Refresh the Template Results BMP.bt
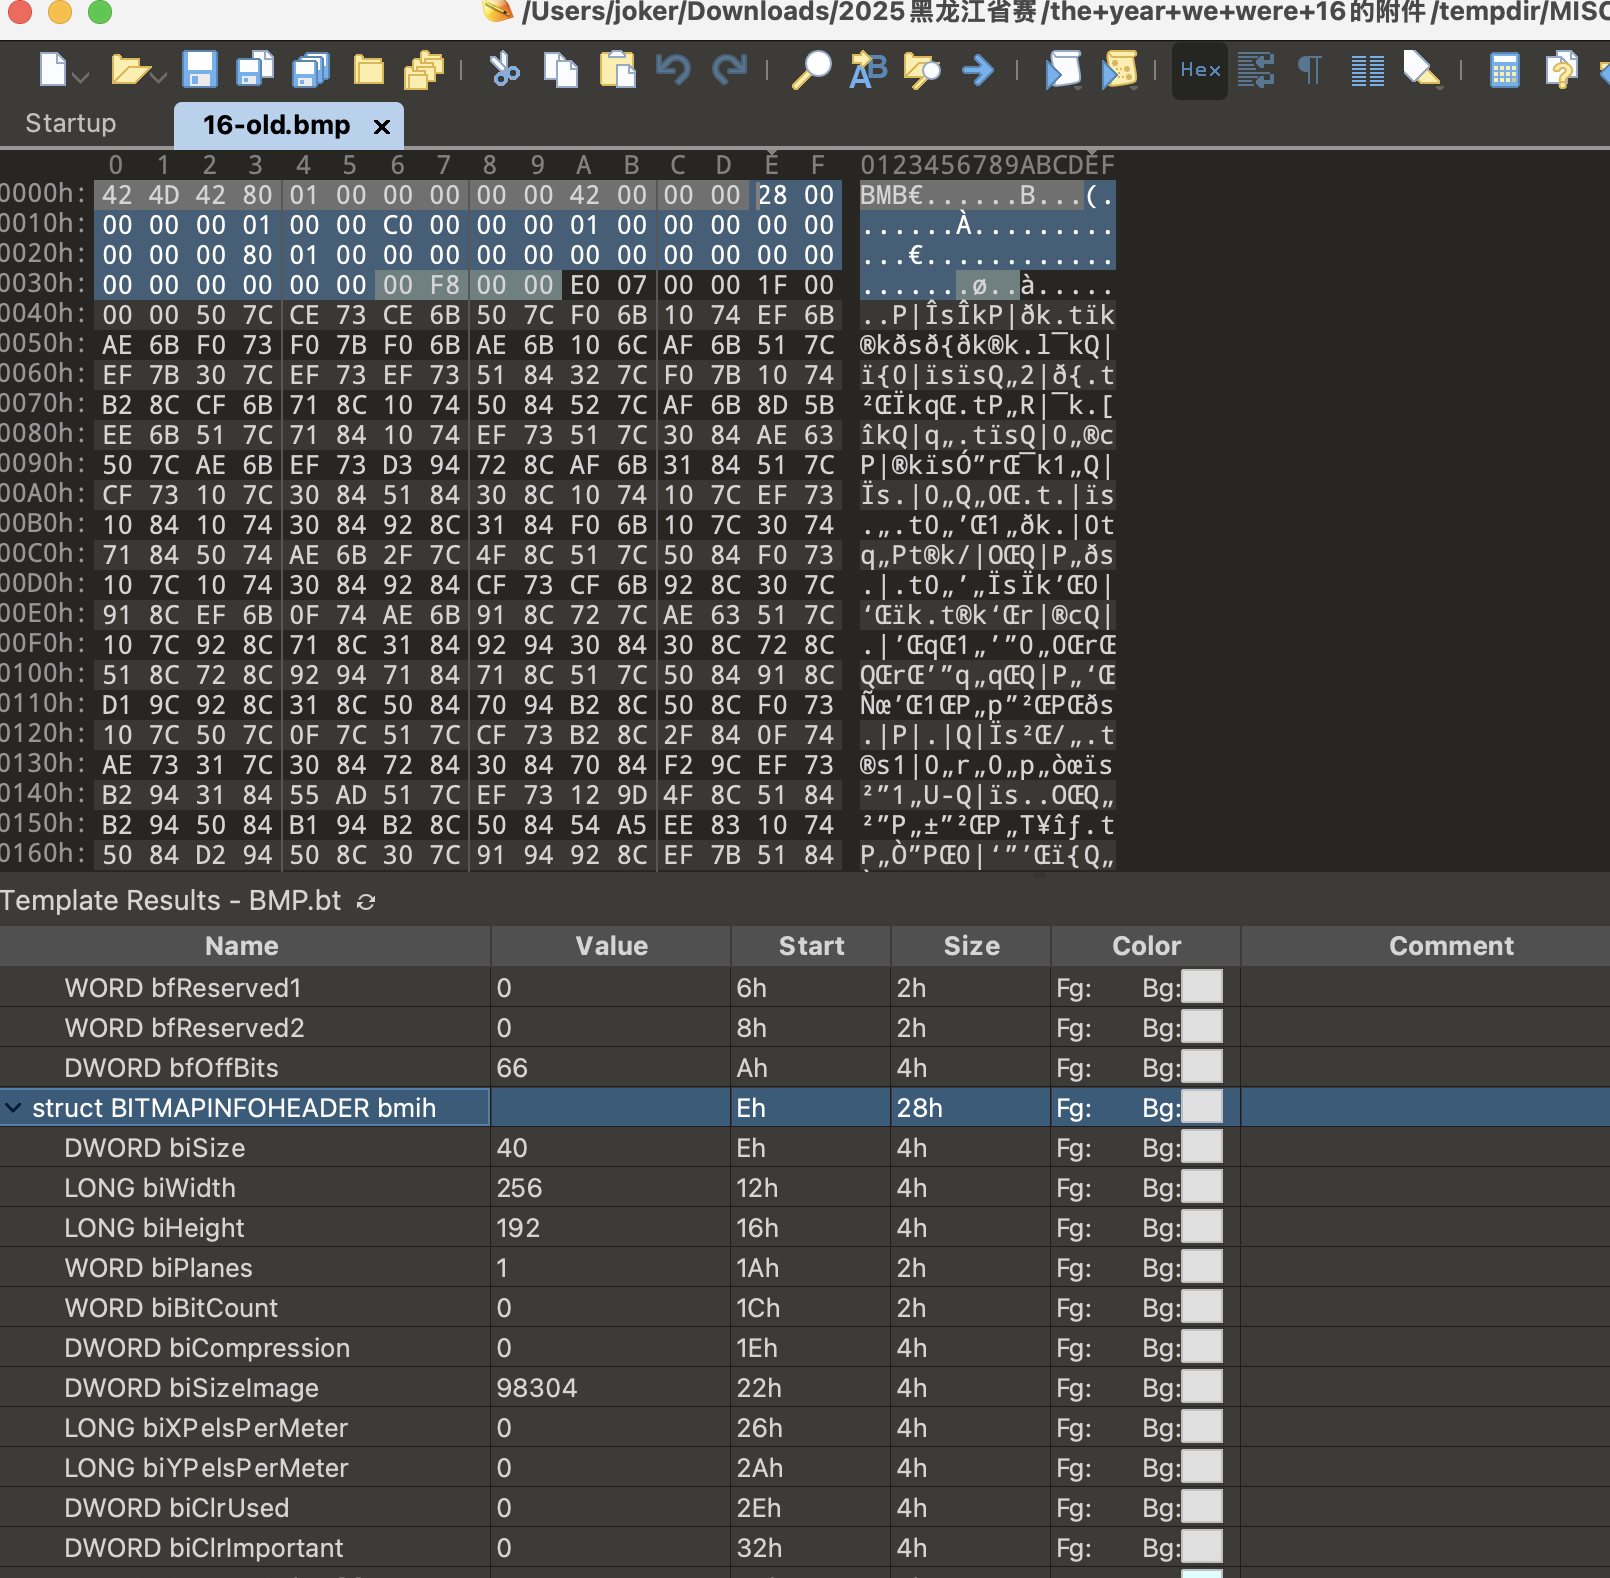Screen dimensions: 1610x1578 (366, 902)
